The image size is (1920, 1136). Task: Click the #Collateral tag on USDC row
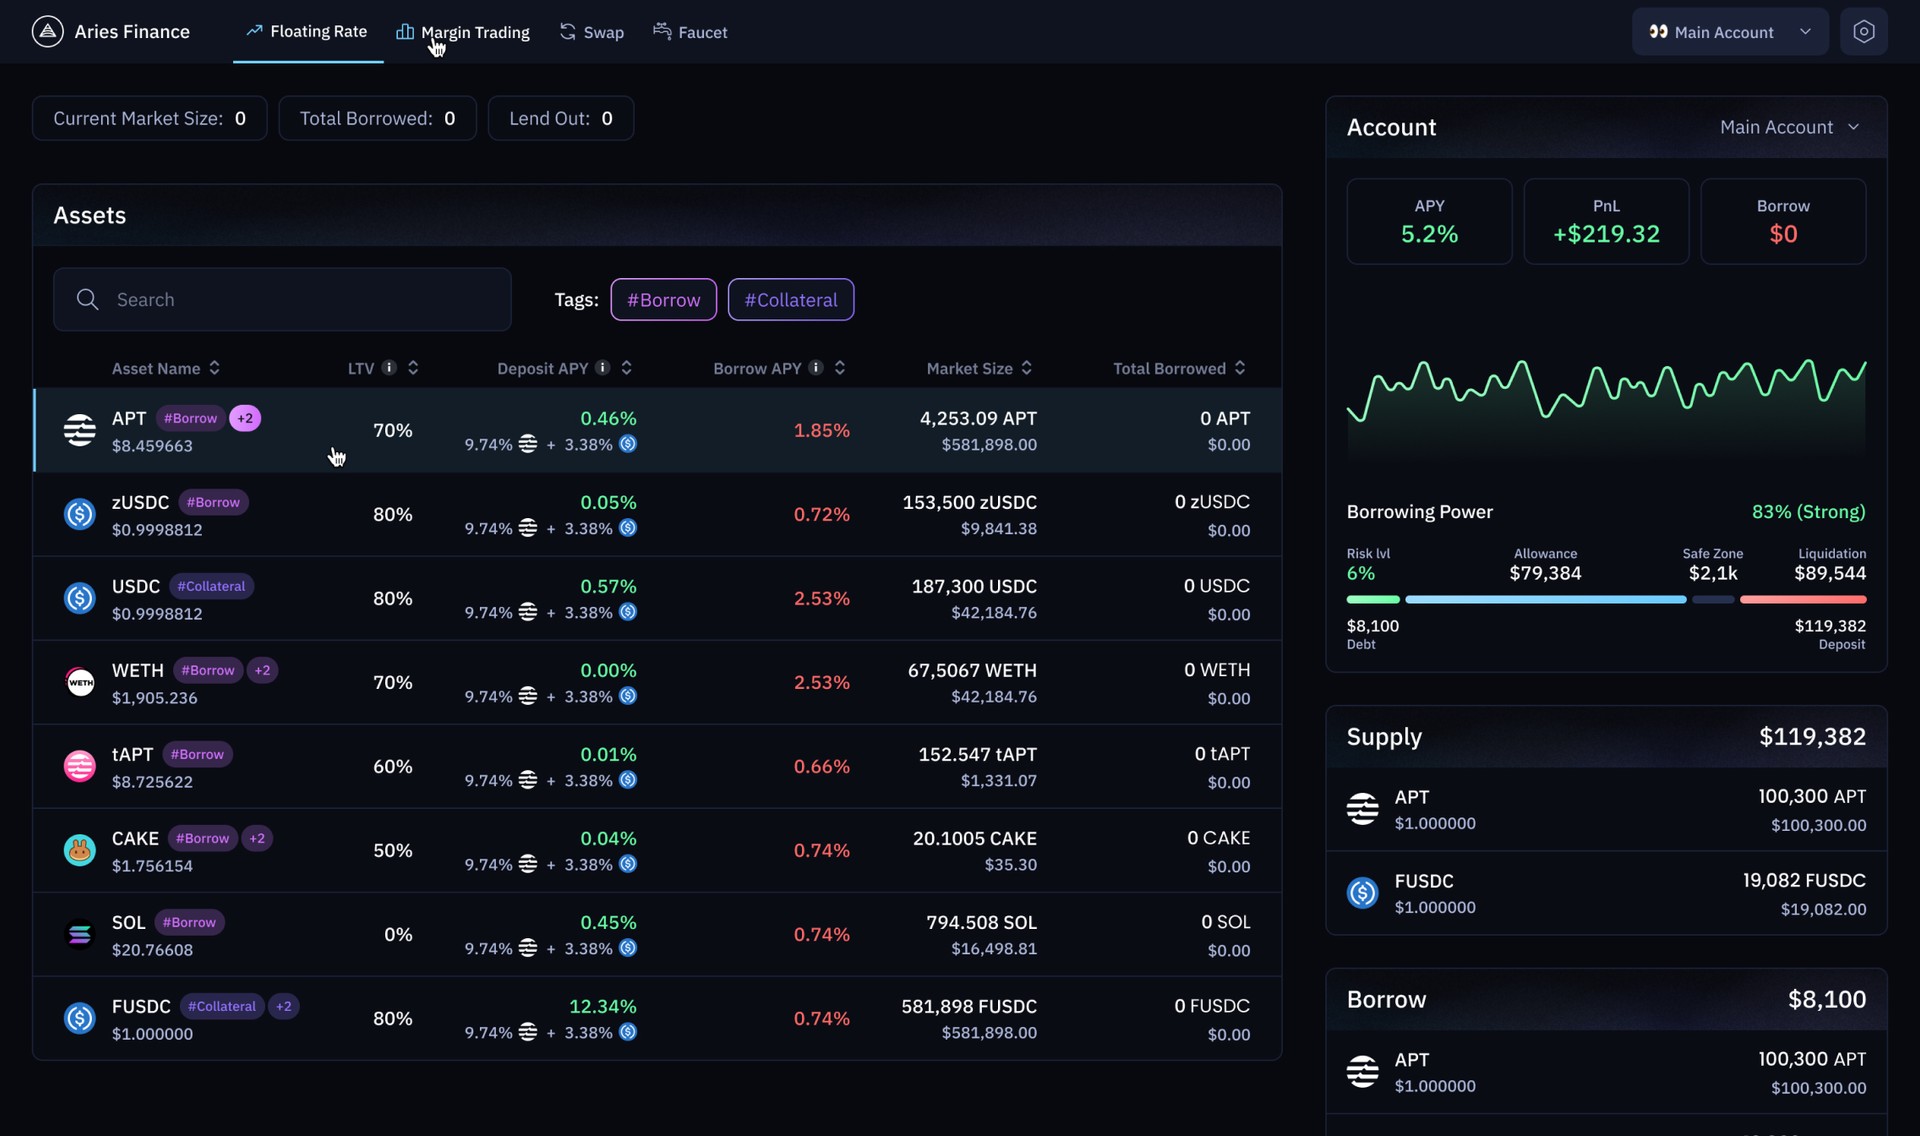(211, 586)
